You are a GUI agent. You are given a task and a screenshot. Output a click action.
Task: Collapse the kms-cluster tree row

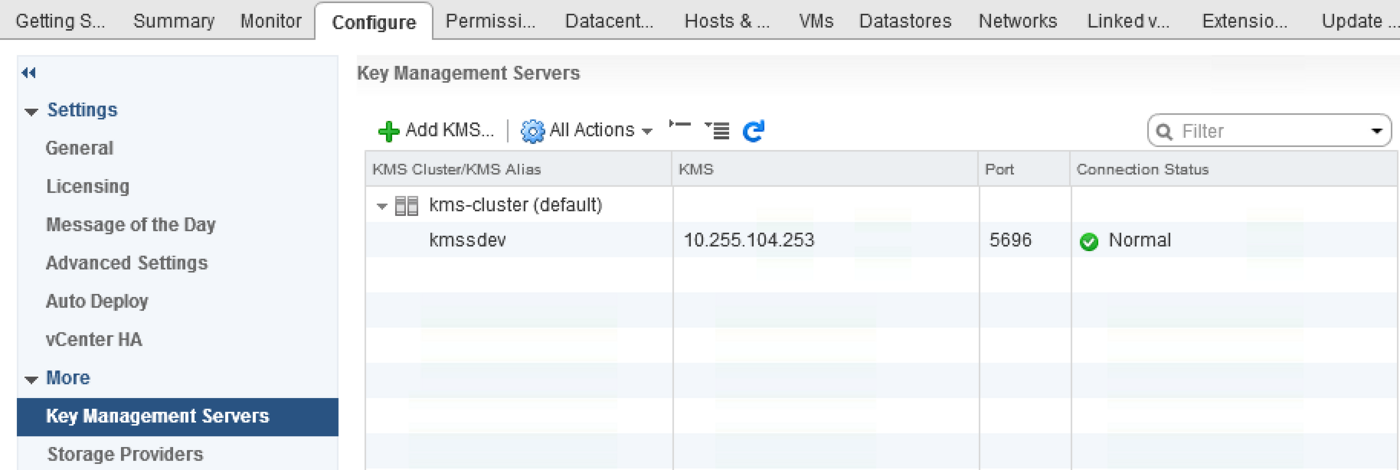[x=382, y=207]
